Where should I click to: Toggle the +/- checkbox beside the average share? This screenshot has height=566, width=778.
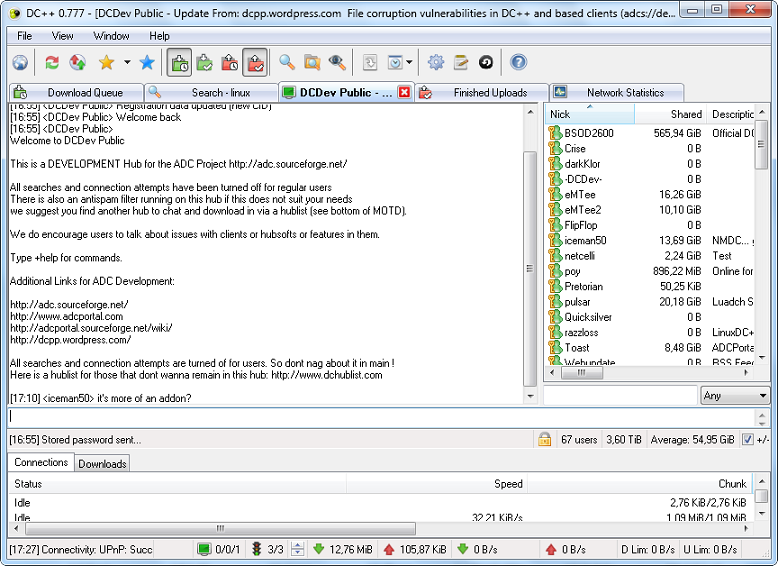[748, 439]
